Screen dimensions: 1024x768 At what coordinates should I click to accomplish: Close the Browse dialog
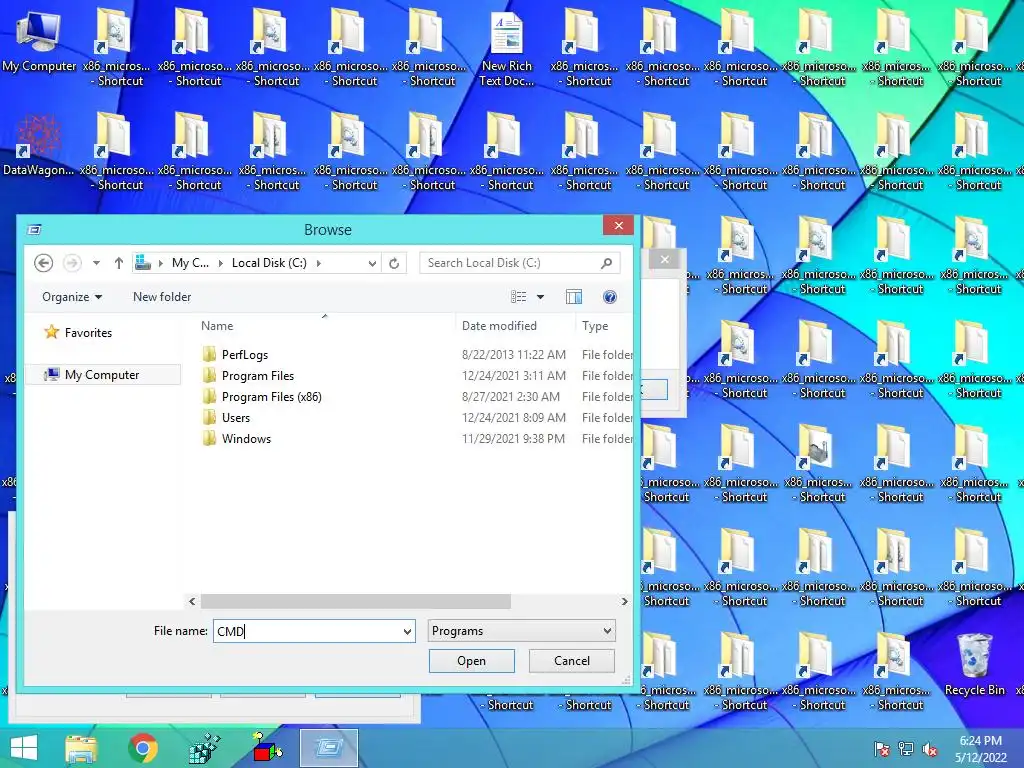pos(618,225)
